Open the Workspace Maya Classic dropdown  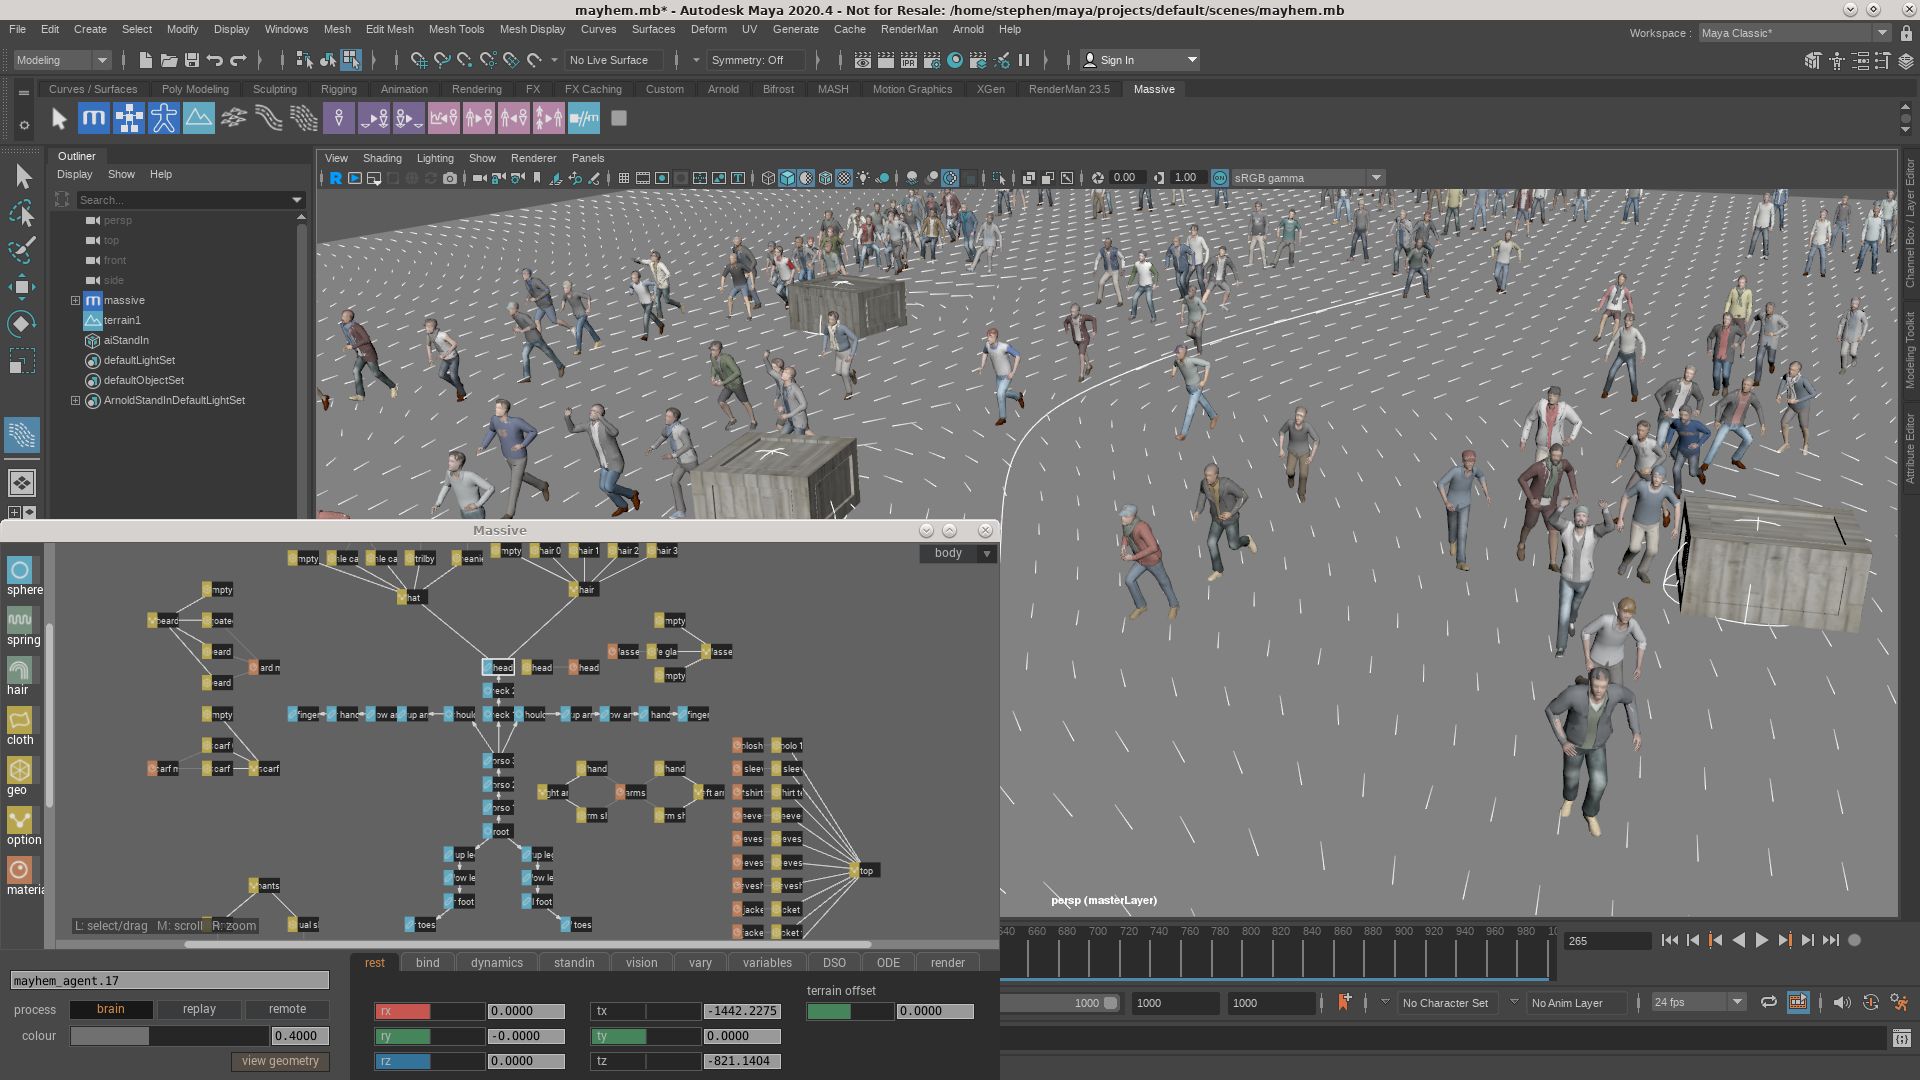click(1794, 33)
